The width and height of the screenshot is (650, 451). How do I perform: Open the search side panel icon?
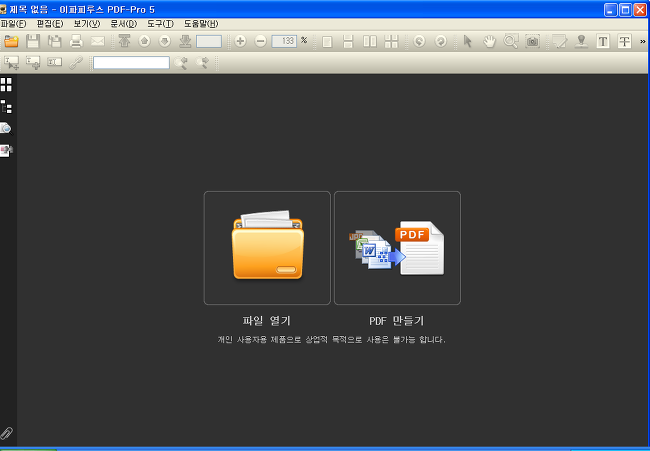(6, 129)
